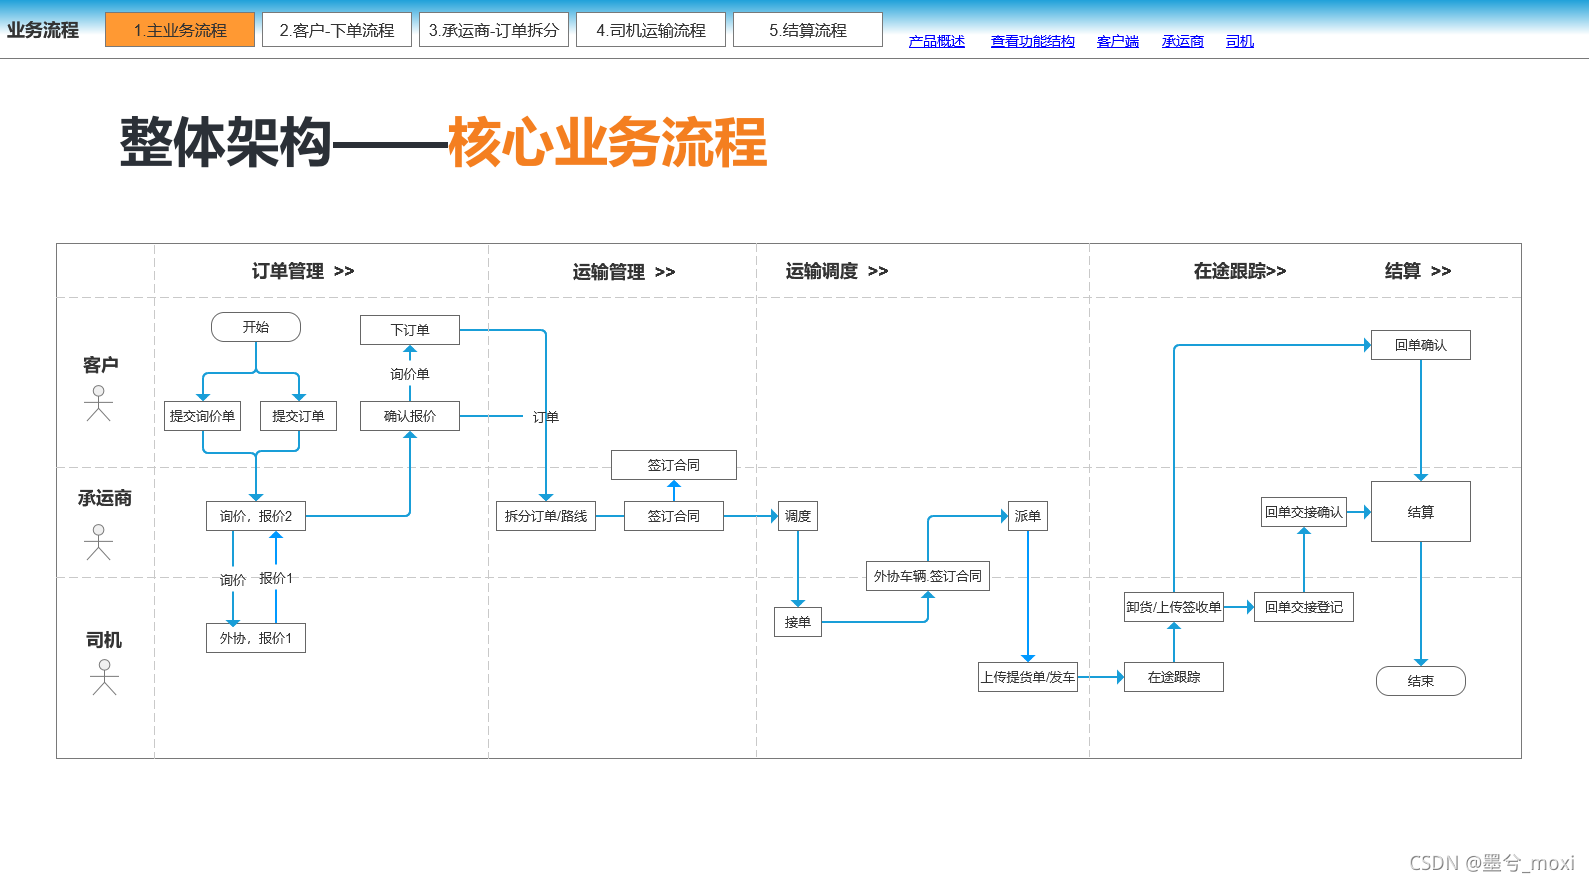Click the 调度 box

point(798,516)
